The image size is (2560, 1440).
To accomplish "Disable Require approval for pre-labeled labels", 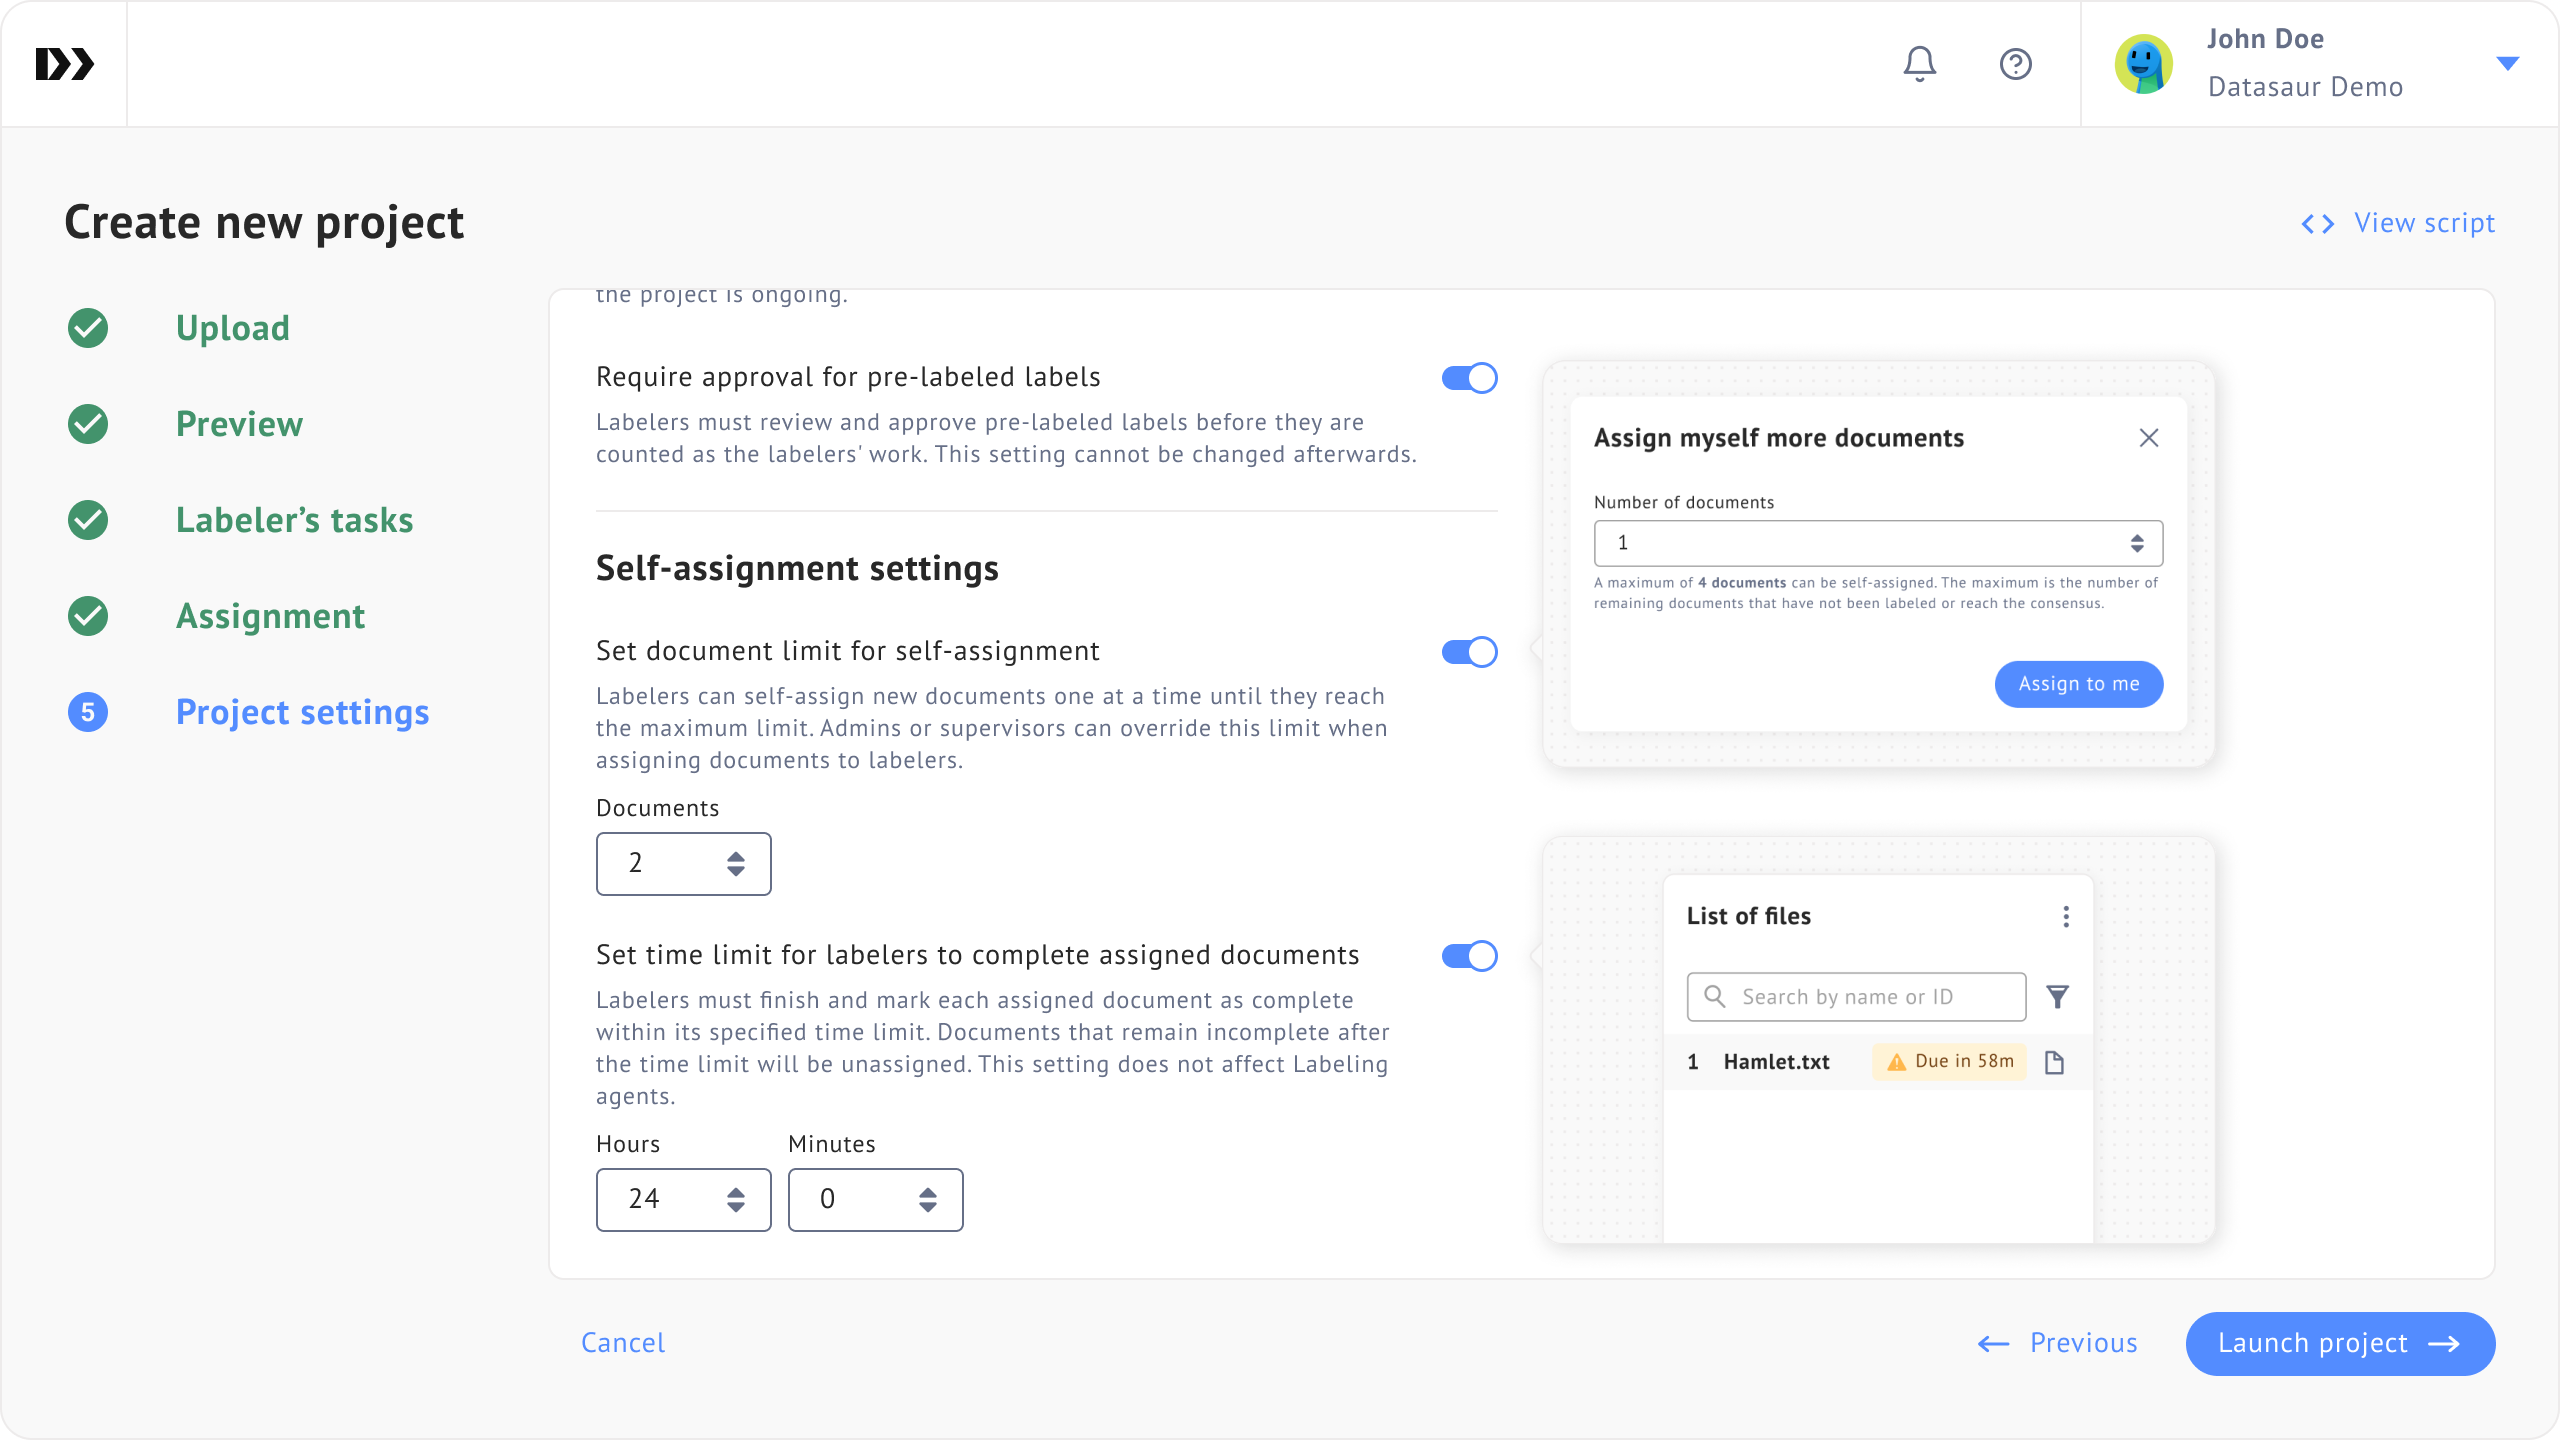I will pos(1469,378).
